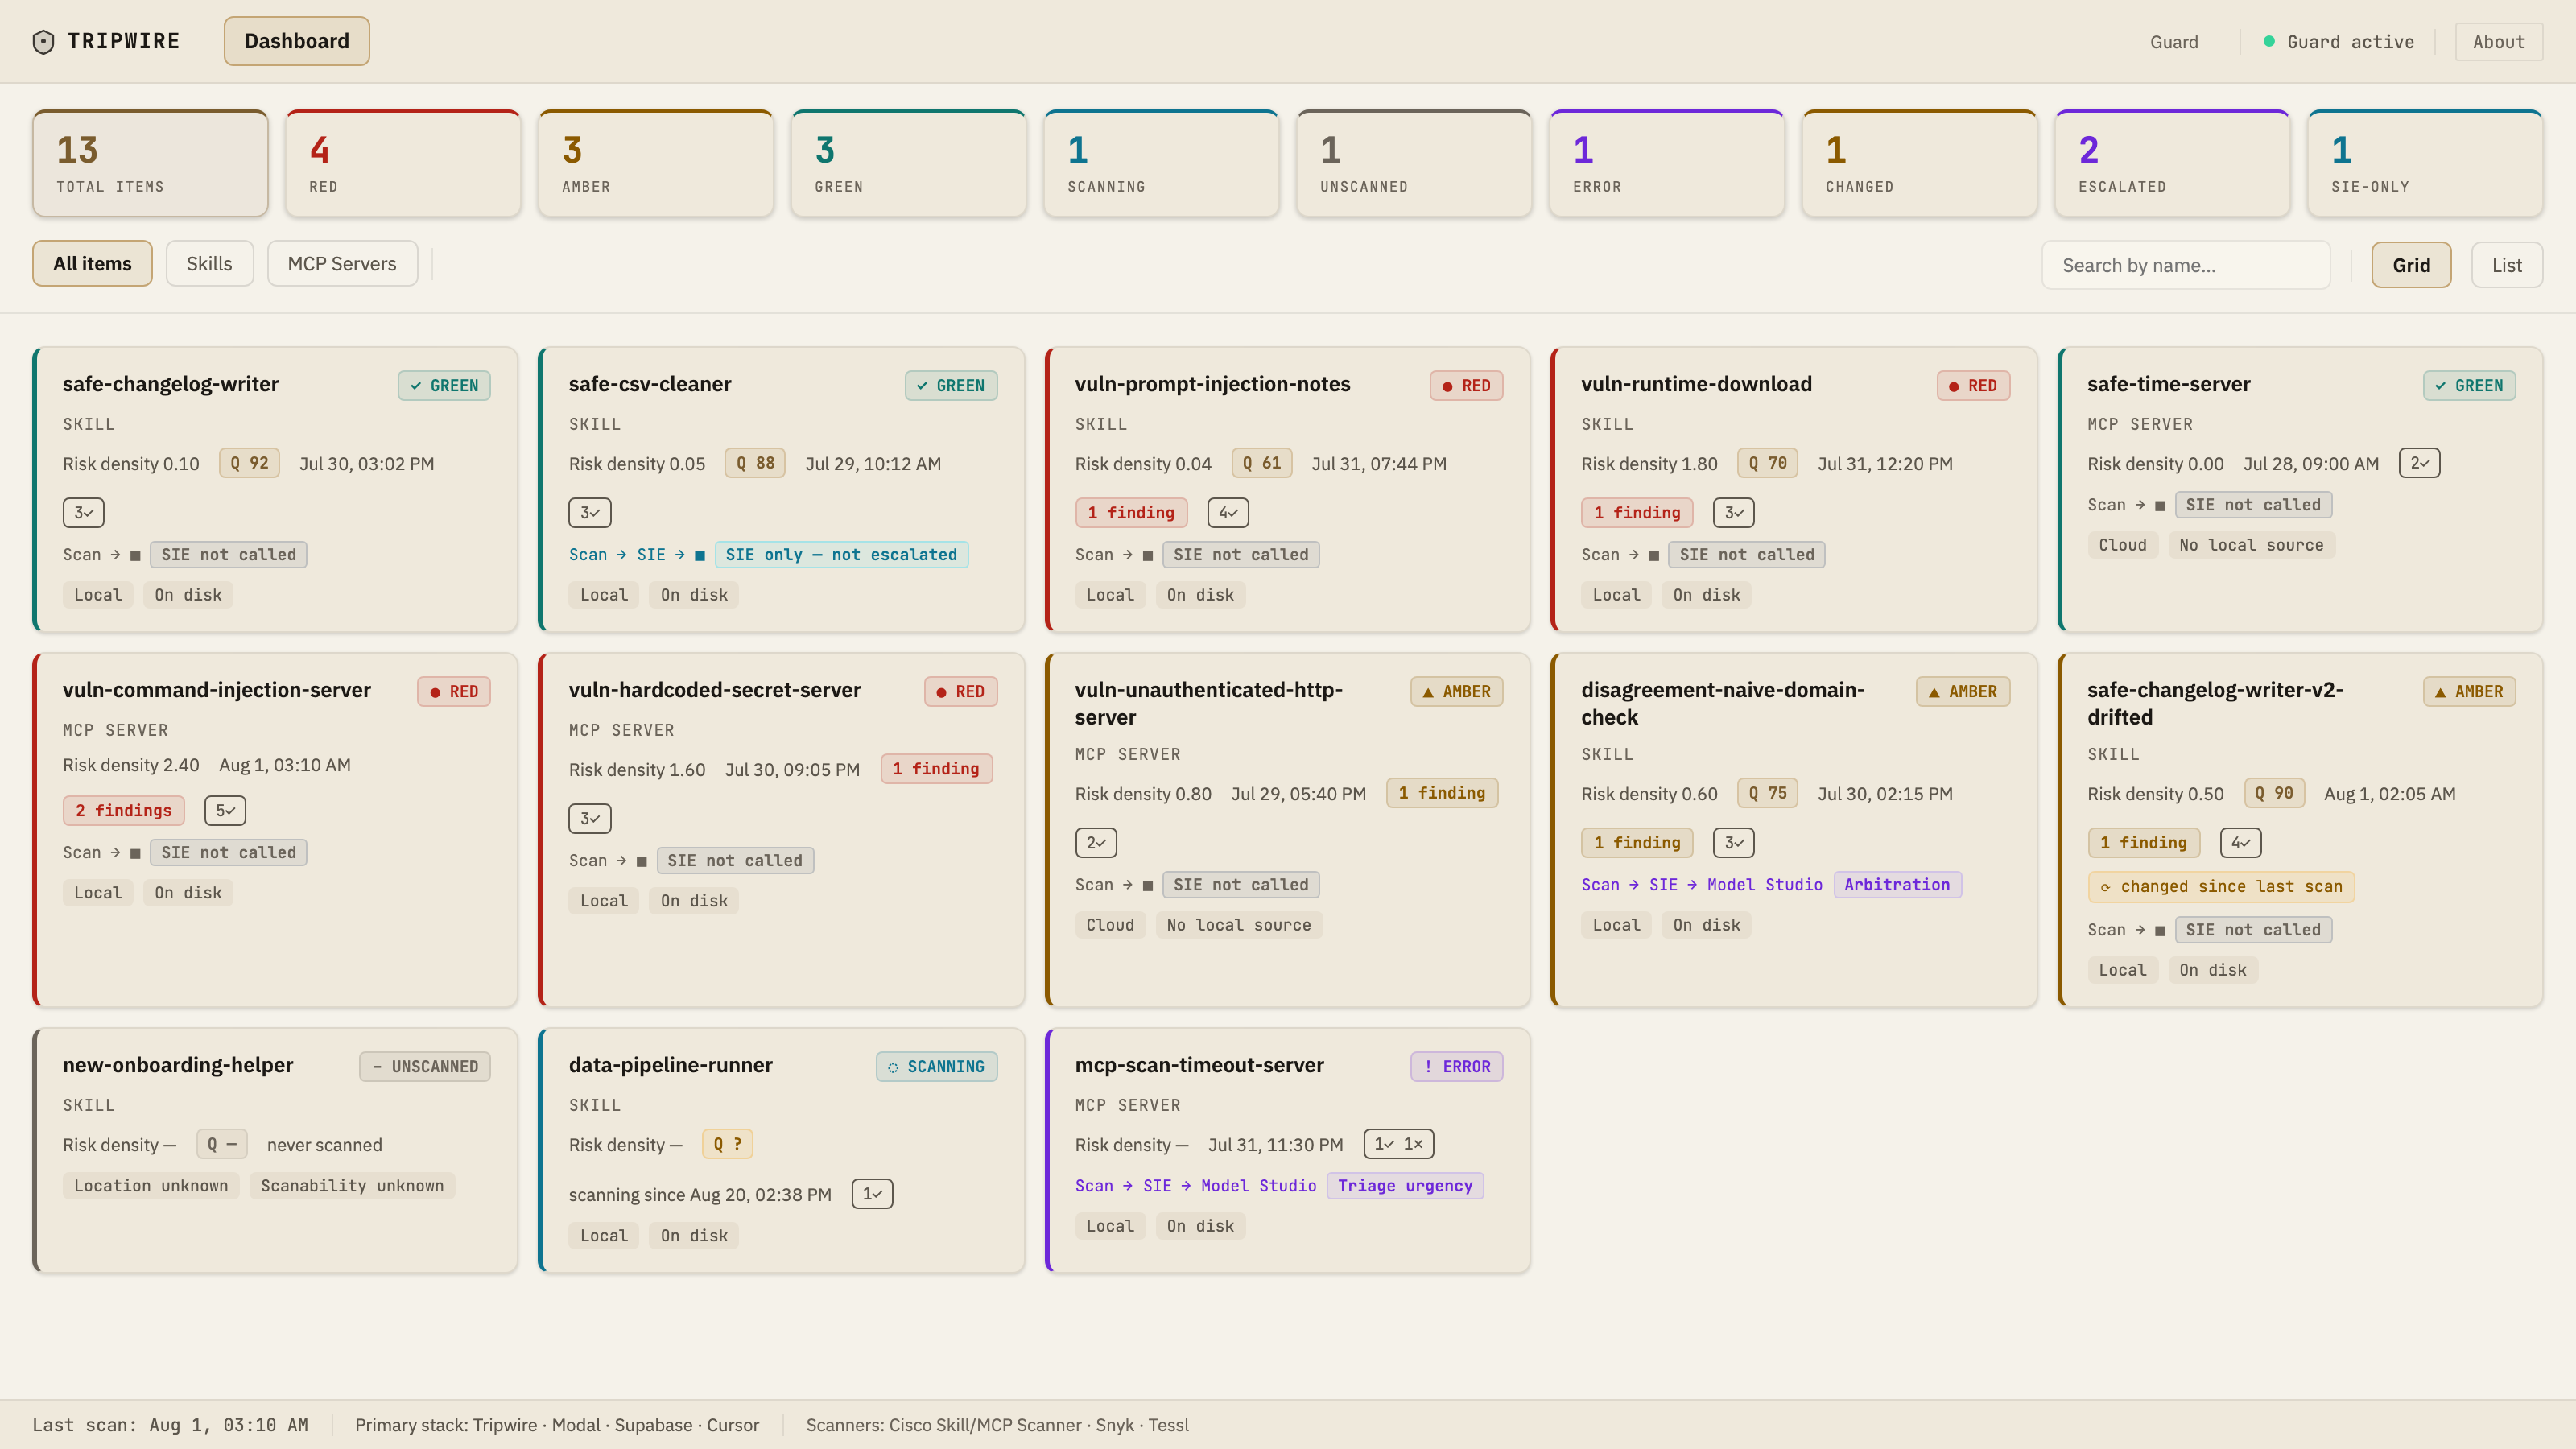Image resolution: width=2576 pixels, height=1449 pixels.
Task: Click the AMBER badge on vuln-unauthenticated-http-server
Action: [1457, 692]
